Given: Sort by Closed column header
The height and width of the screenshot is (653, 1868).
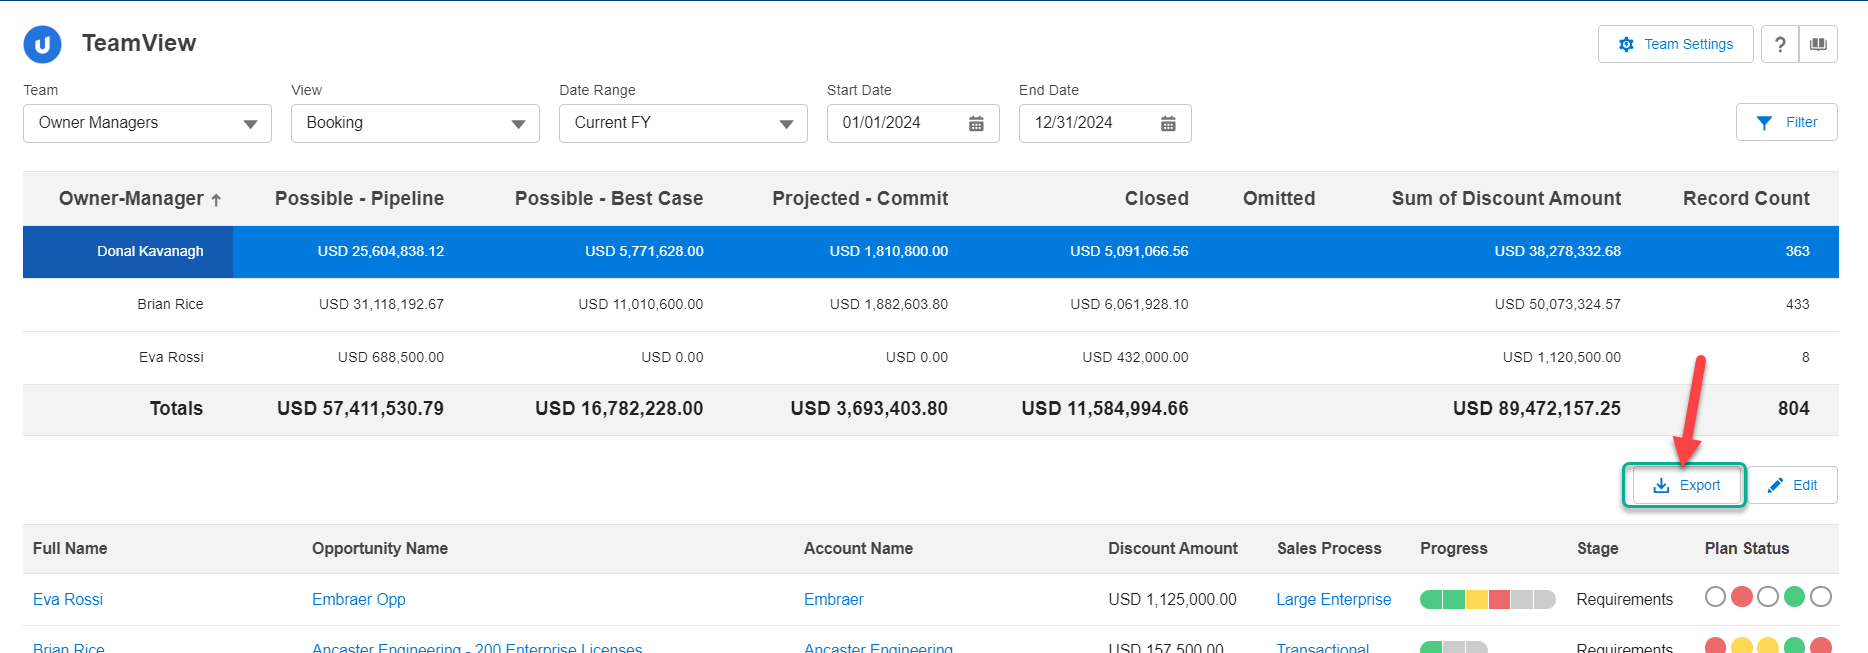Looking at the screenshot, I should click(1156, 199).
